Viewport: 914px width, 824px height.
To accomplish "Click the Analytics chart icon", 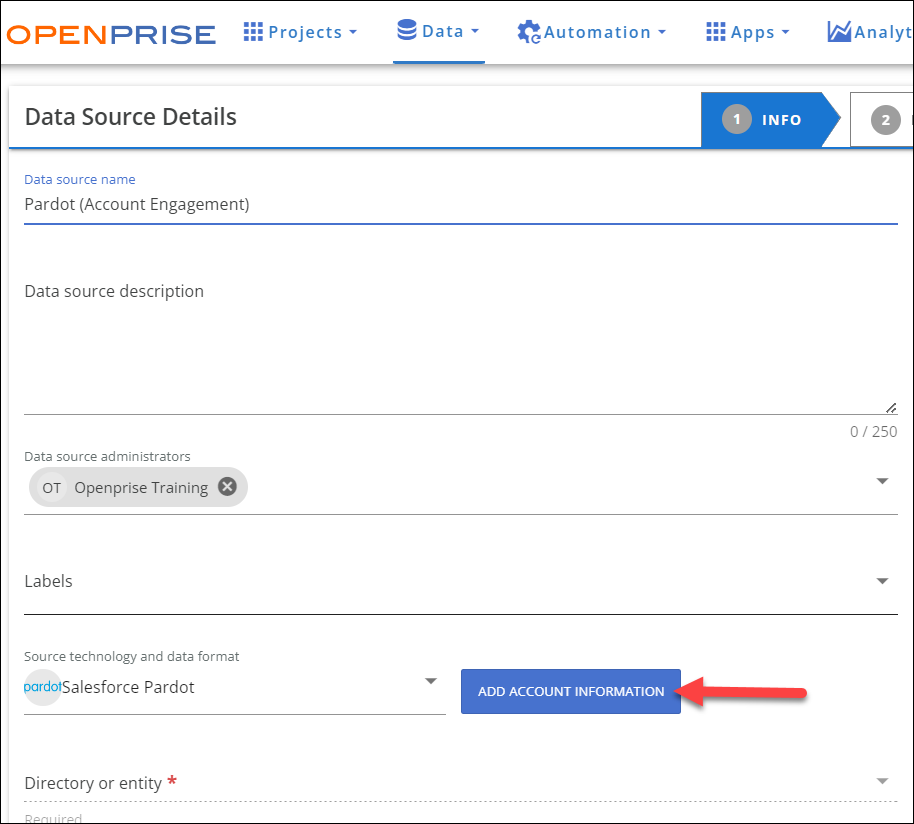I will click(x=839, y=31).
